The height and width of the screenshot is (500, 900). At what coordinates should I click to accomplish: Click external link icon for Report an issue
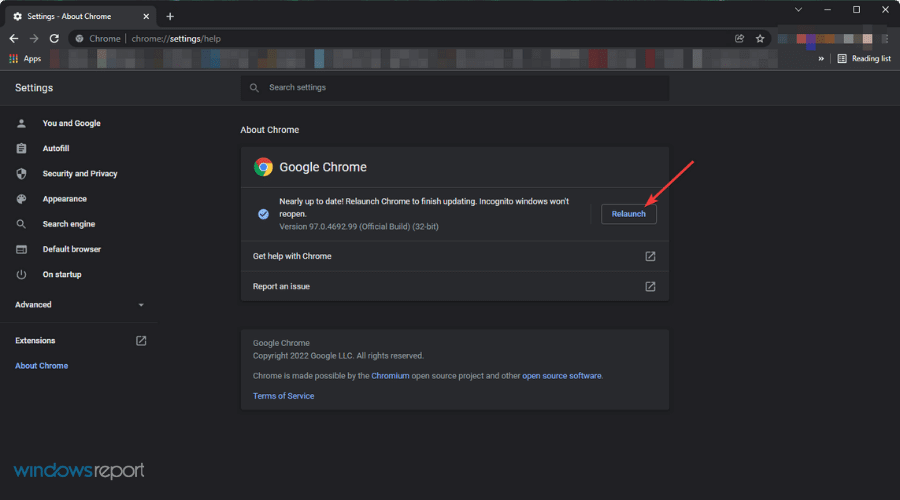tap(650, 286)
